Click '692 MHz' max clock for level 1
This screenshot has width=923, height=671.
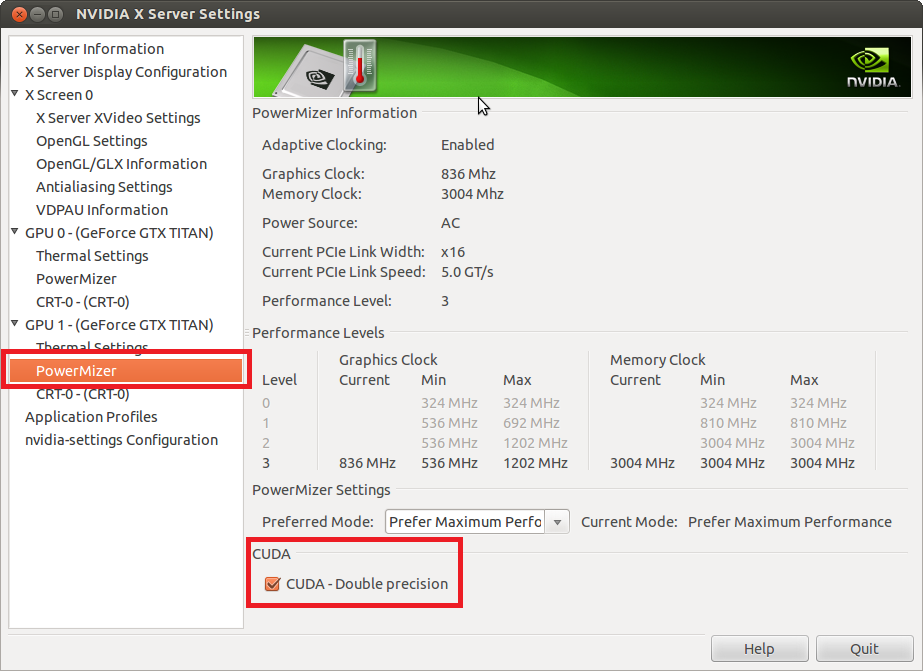(531, 423)
